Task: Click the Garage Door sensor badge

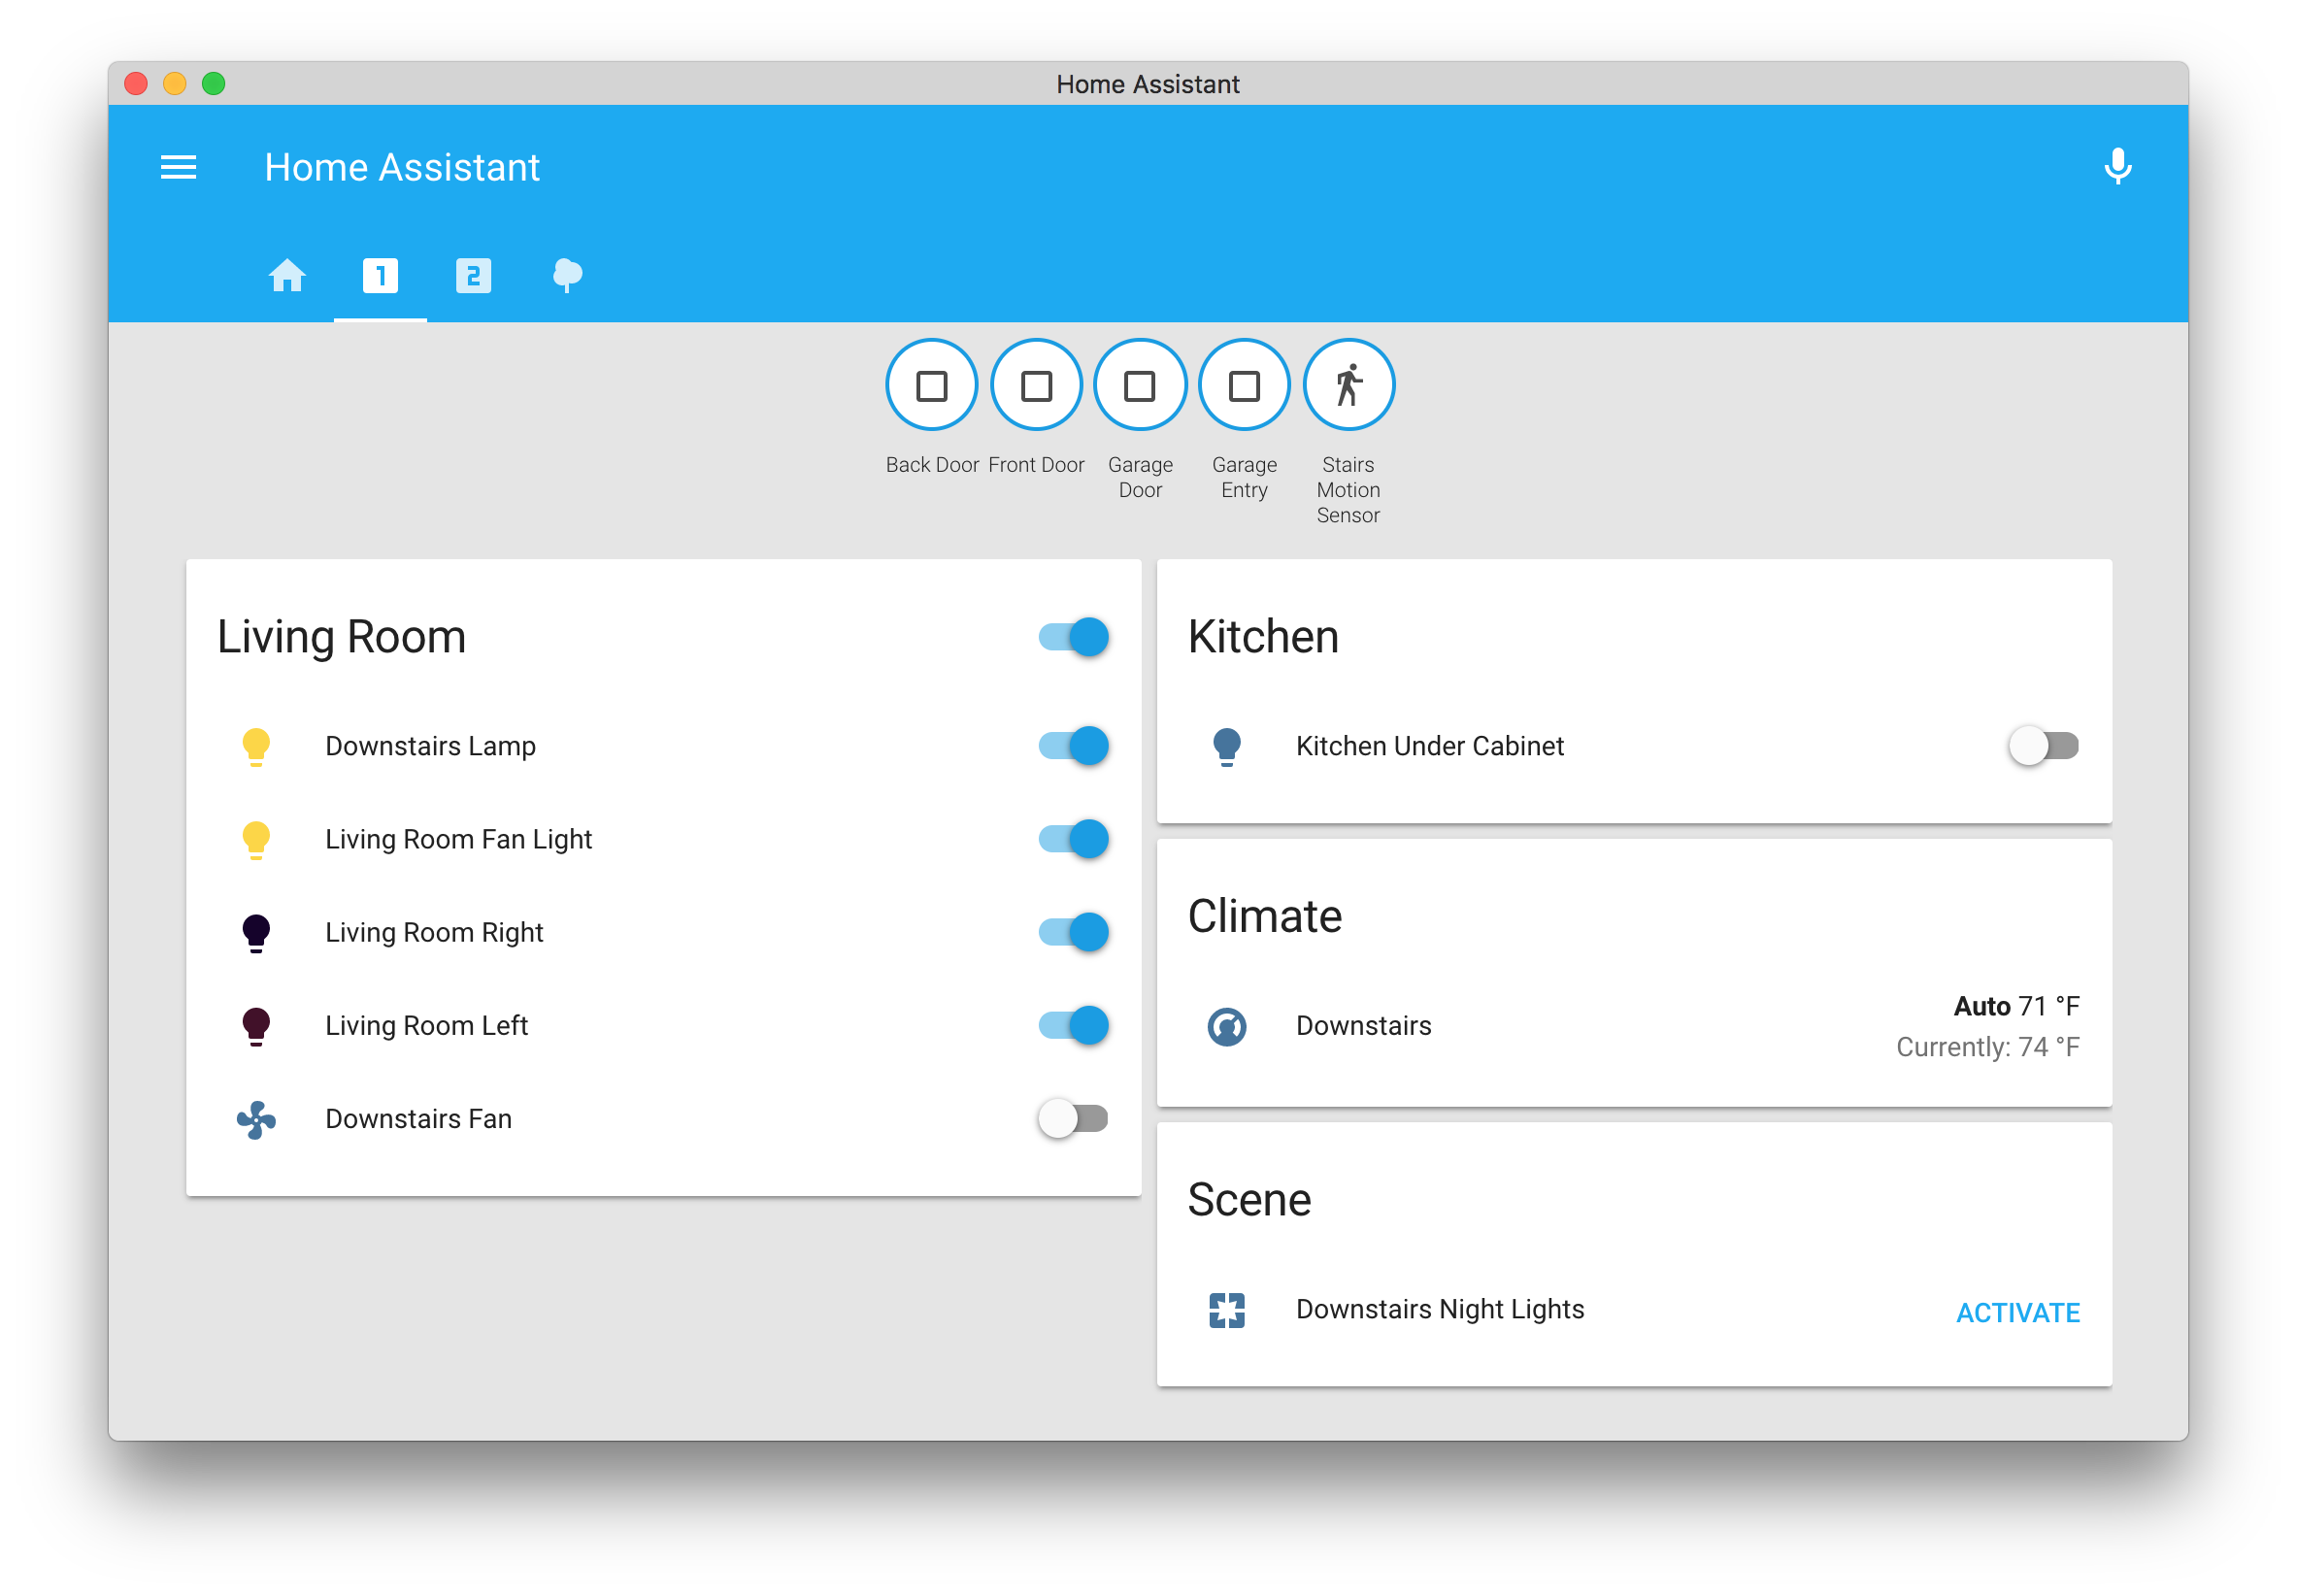Action: coord(1139,385)
